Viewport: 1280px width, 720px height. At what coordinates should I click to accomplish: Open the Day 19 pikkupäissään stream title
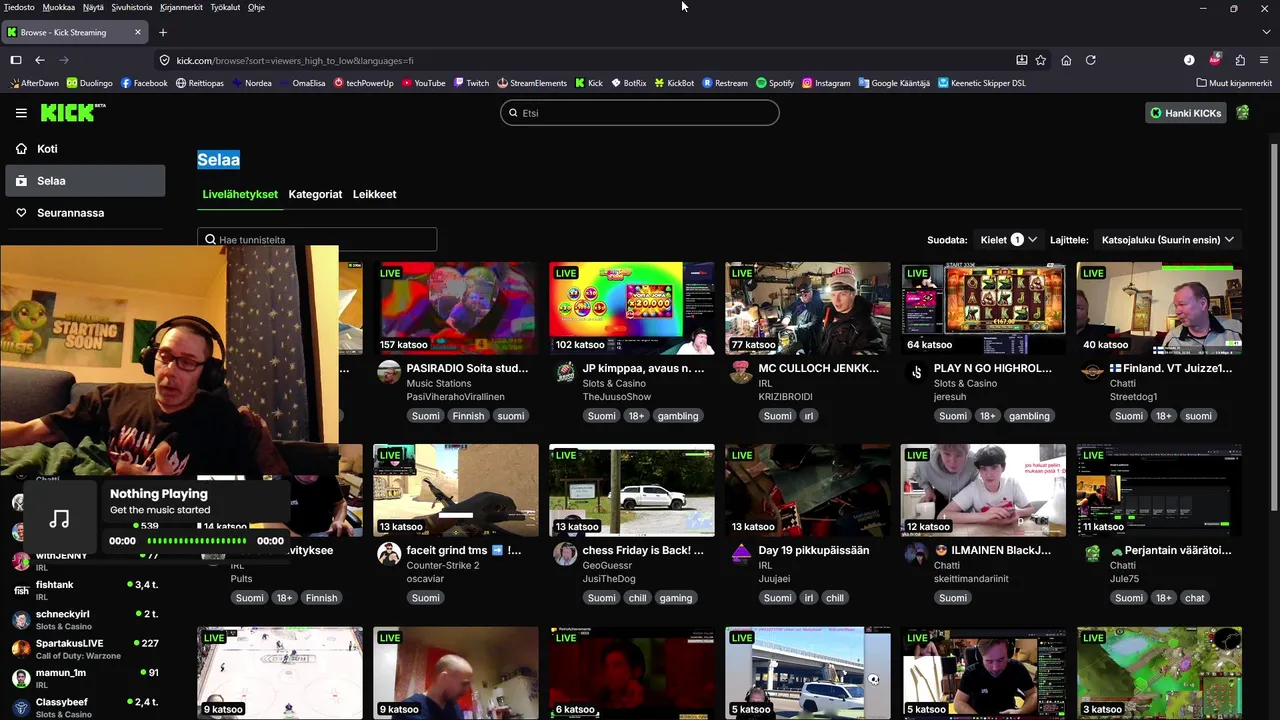[x=813, y=550]
